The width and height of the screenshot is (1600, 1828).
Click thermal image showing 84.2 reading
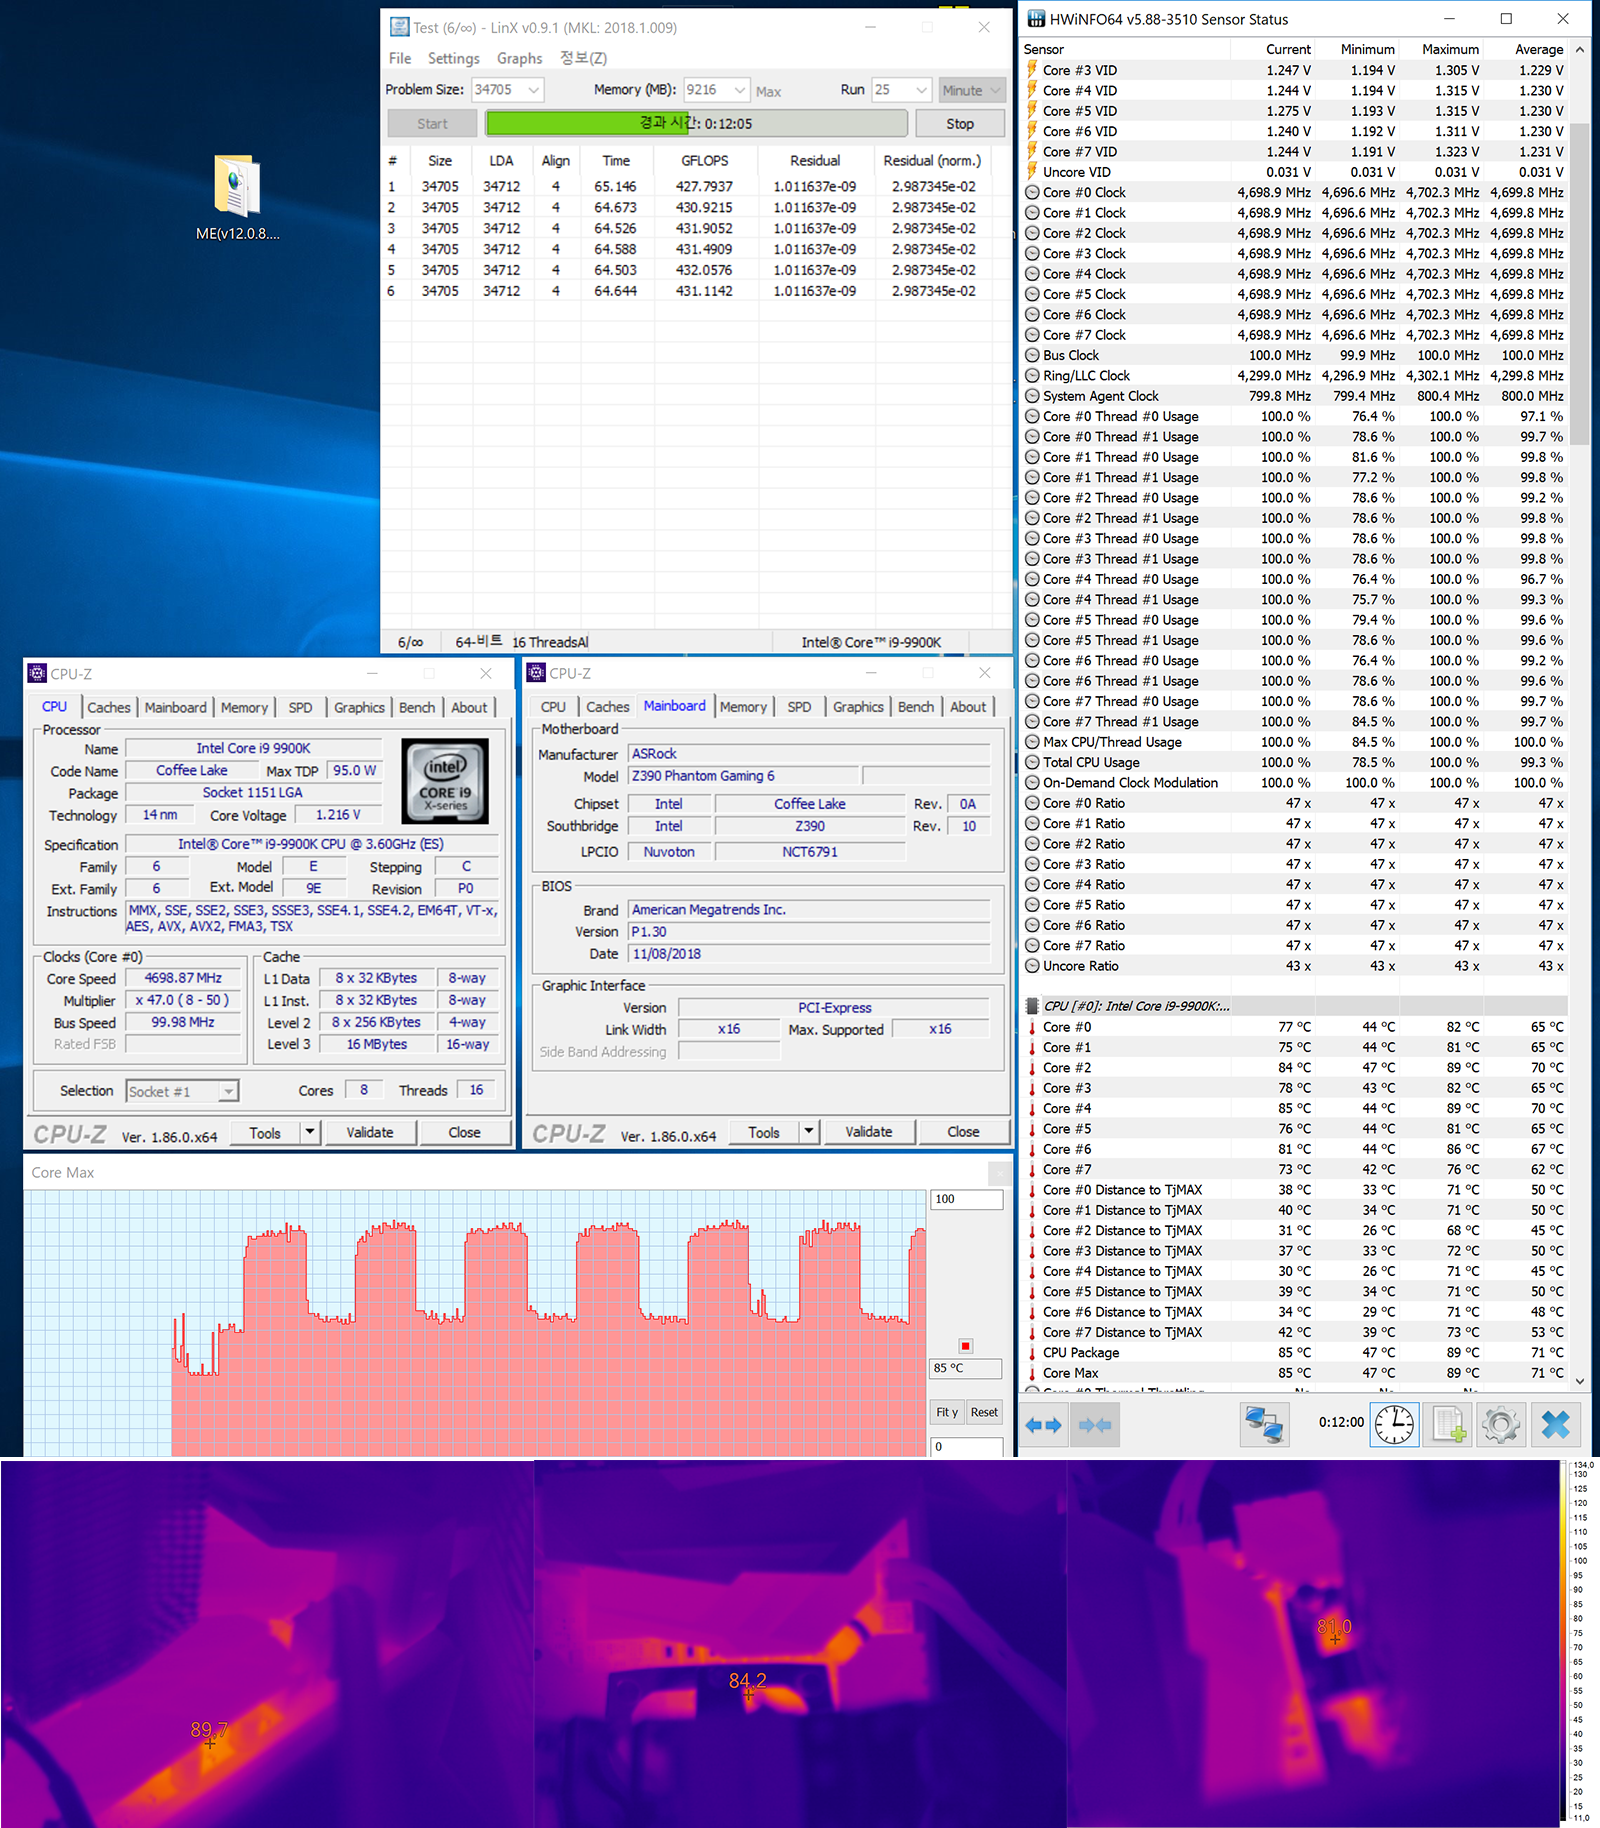click(800, 1643)
